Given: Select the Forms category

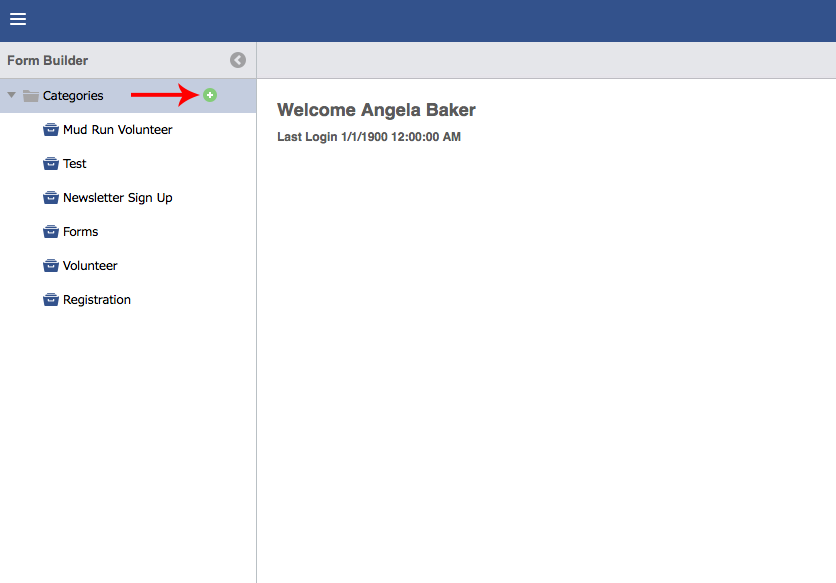Looking at the screenshot, I should (80, 232).
